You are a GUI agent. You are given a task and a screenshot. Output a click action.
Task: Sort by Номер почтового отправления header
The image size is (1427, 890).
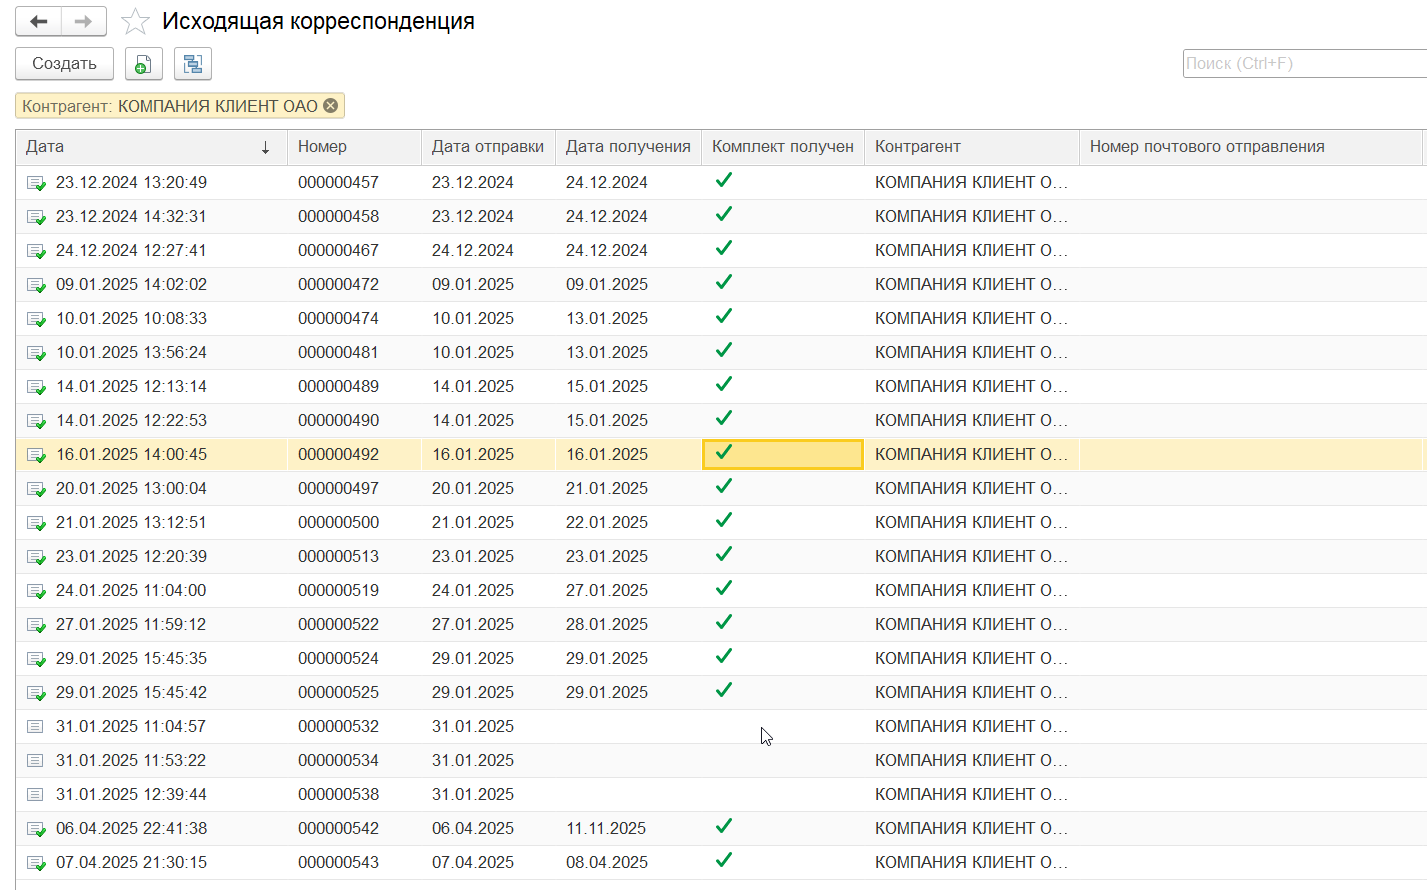click(1250, 146)
